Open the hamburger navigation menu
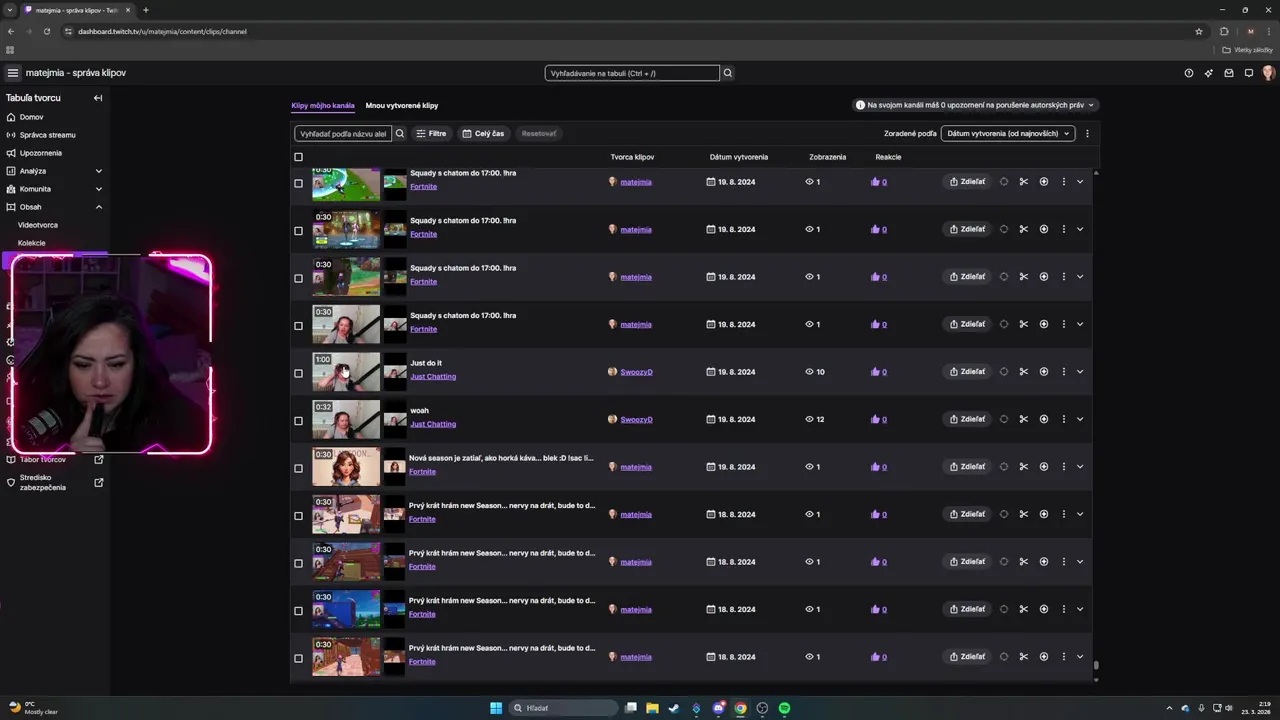This screenshot has width=1280, height=720. [x=12, y=73]
